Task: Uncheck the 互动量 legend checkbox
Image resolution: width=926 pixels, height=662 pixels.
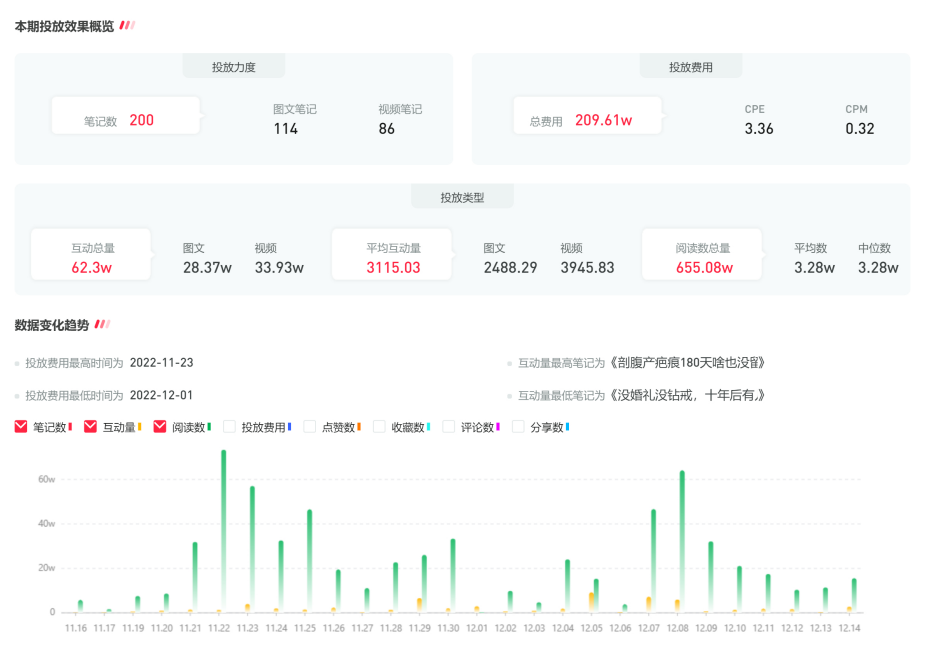Action: click(90, 427)
